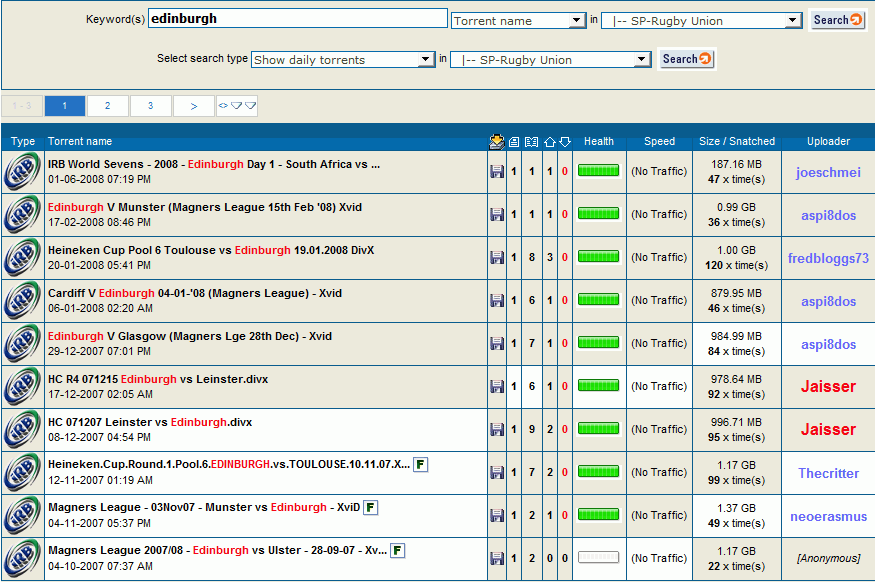The width and height of the screenshot is (875, 582).
Task: Open uploader Thecritter profile
Action: point(828,473)
